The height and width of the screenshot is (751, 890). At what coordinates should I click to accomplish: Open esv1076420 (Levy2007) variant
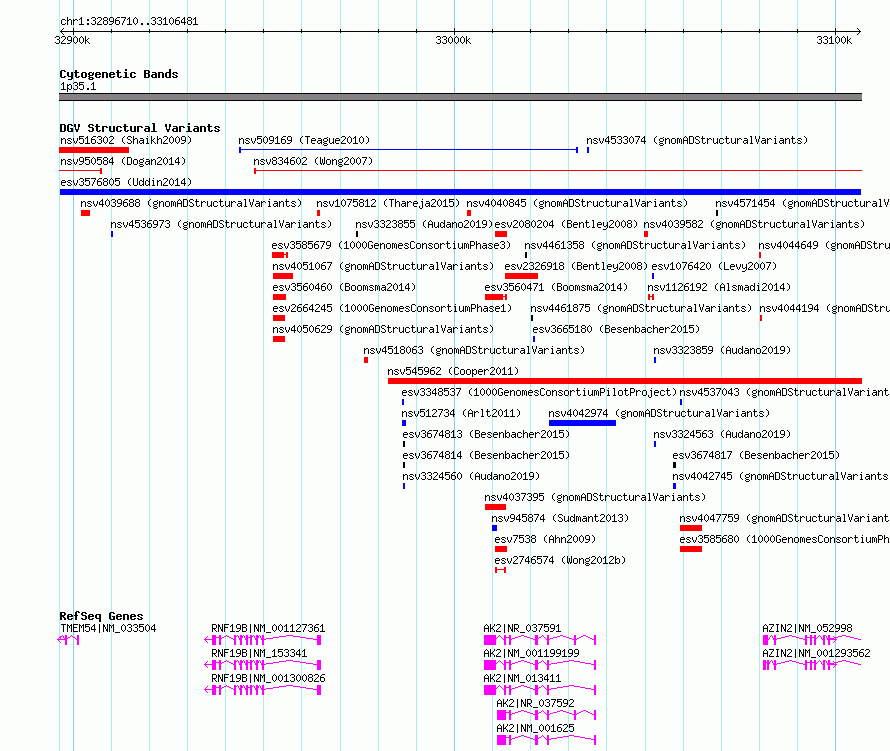coord(714,266)
